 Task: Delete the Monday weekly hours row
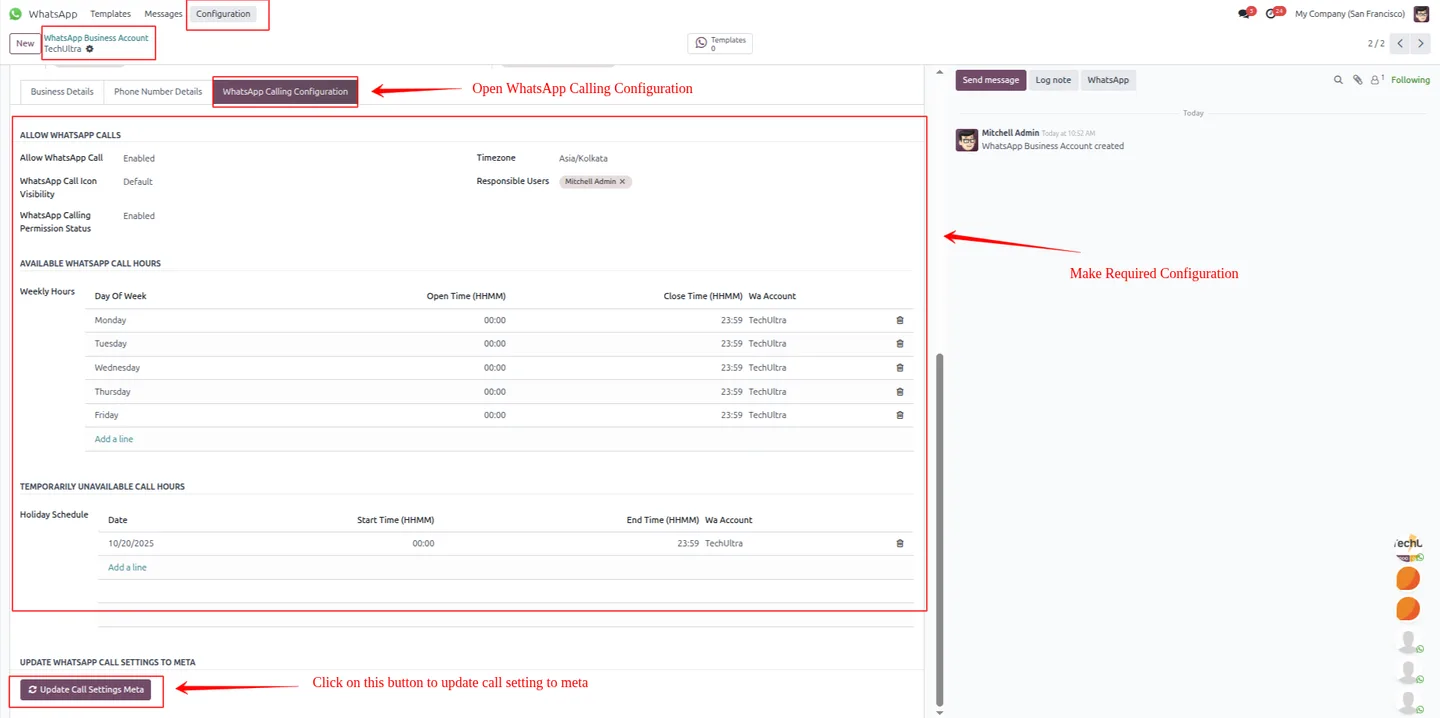point(900,320)
